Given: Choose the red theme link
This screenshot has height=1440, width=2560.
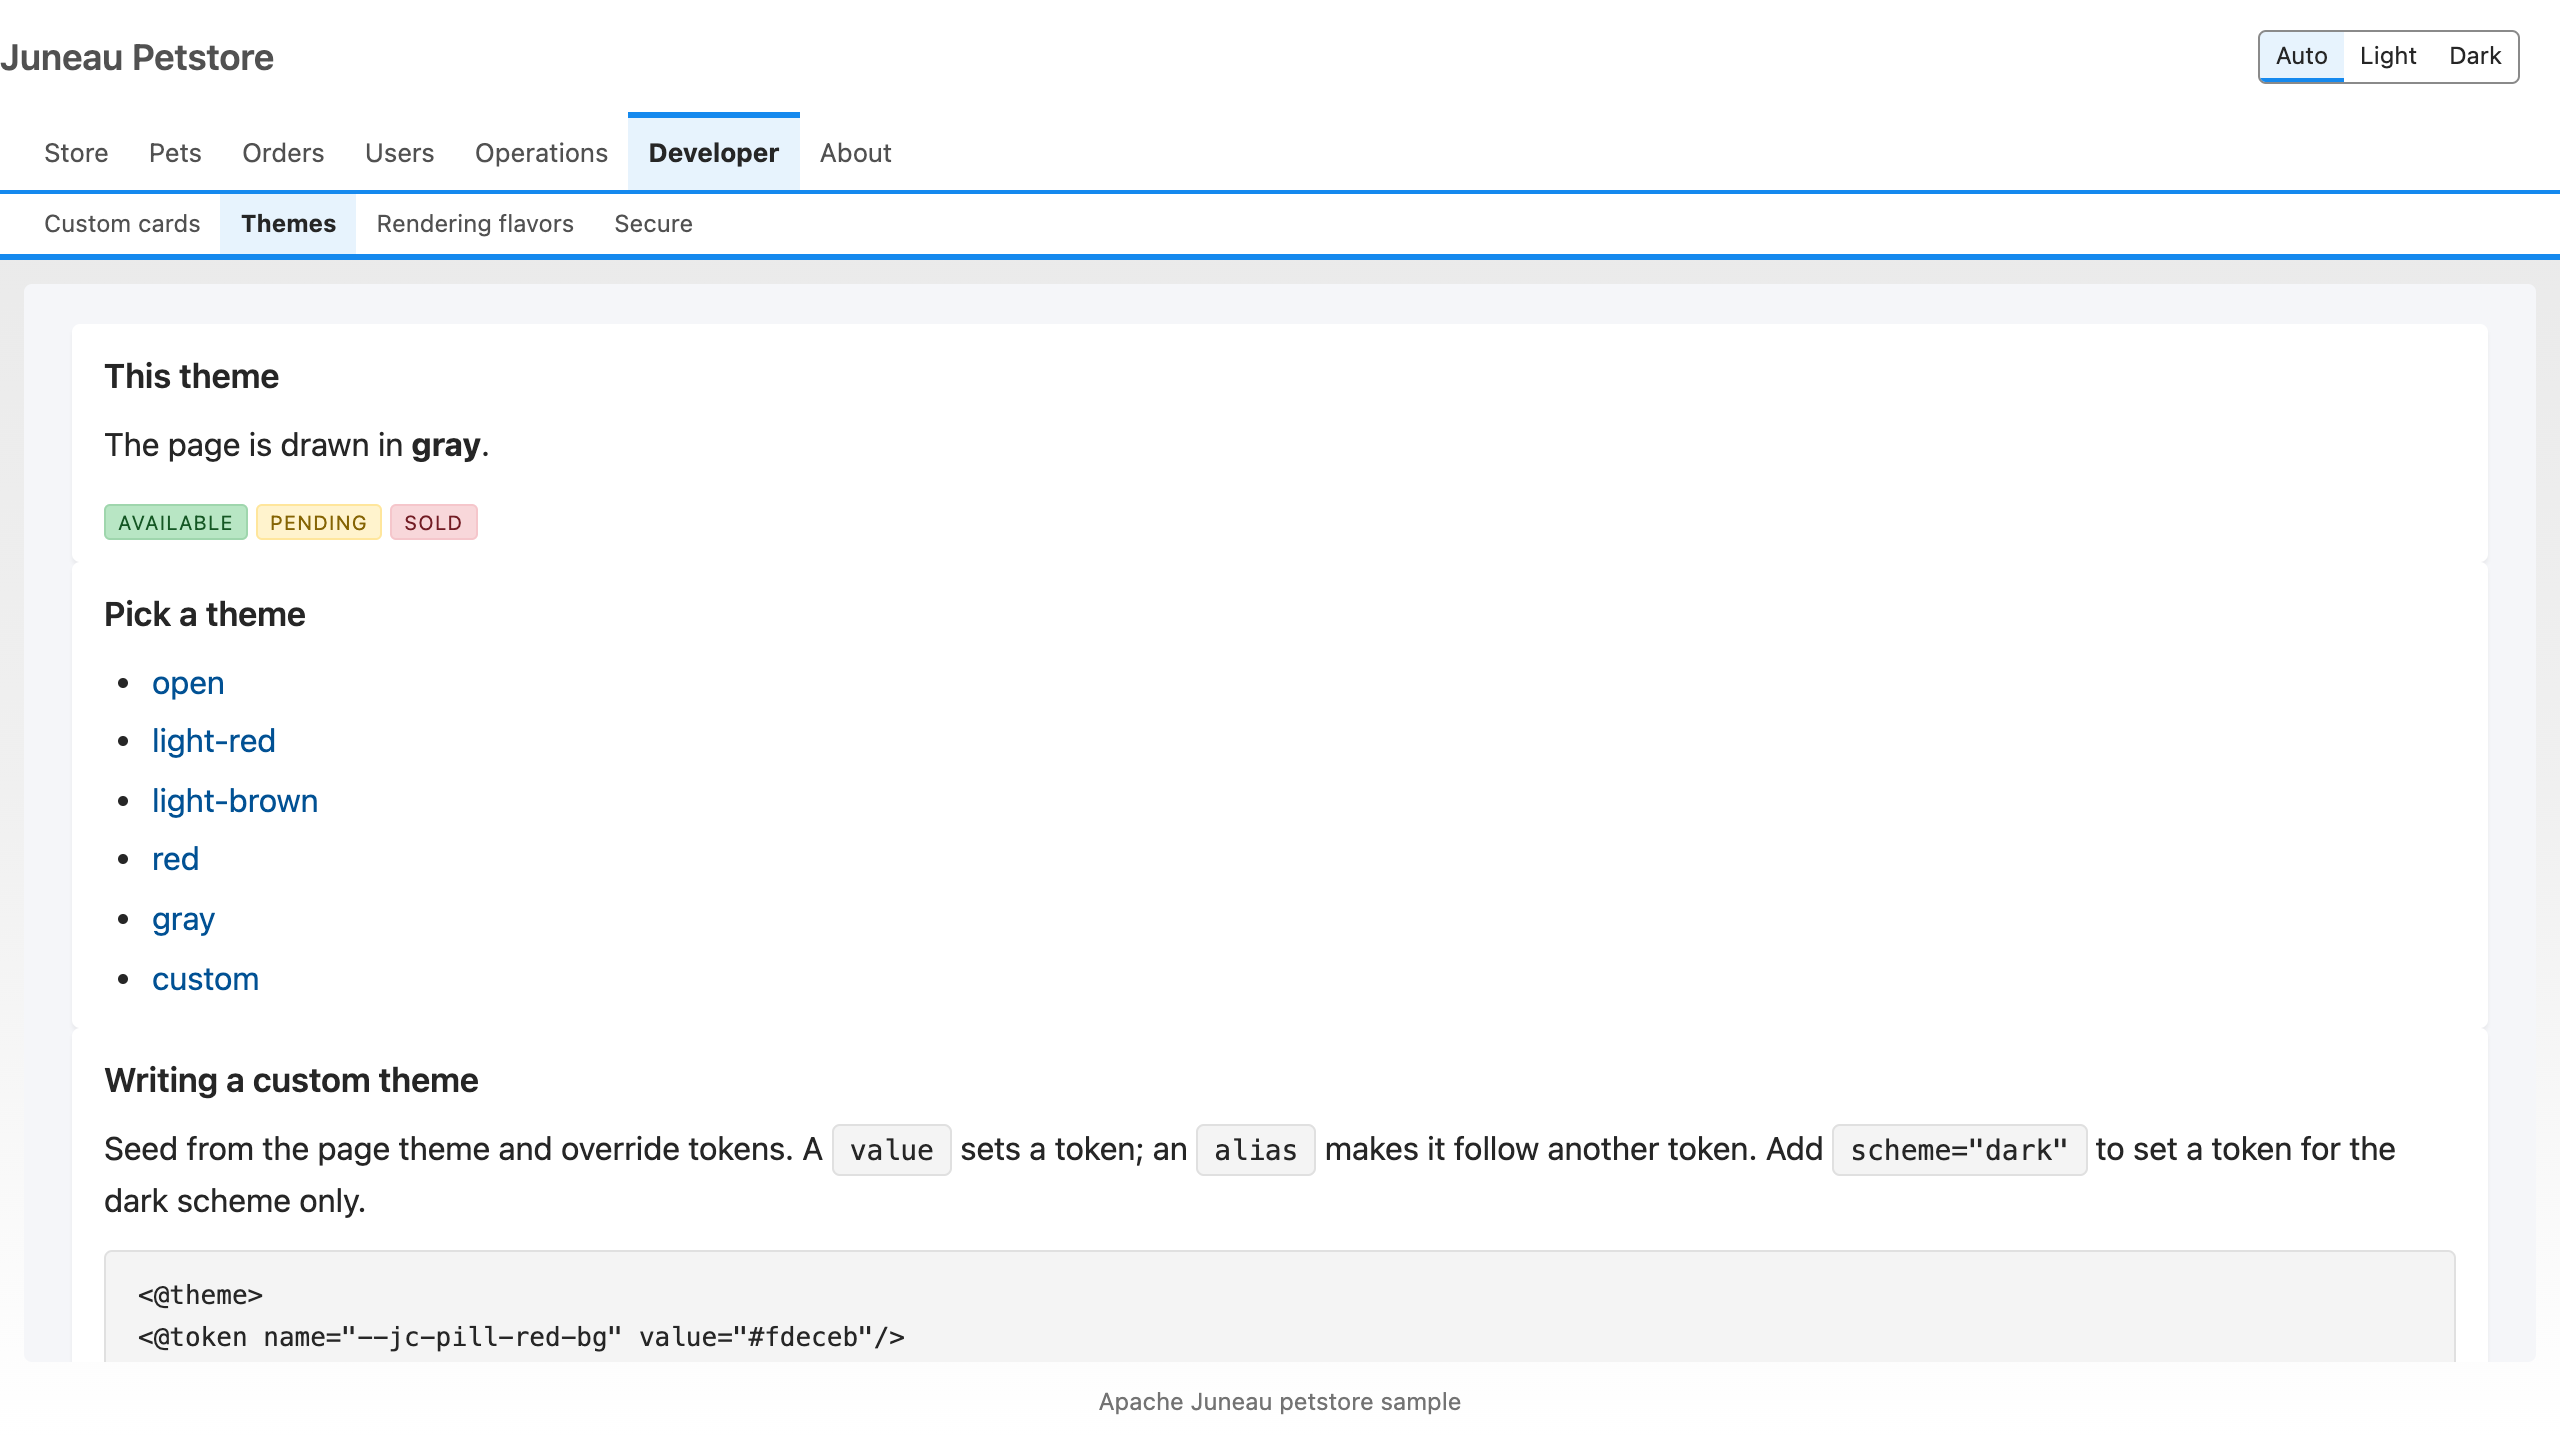Looking at the screenshot, I should point(175,860).
